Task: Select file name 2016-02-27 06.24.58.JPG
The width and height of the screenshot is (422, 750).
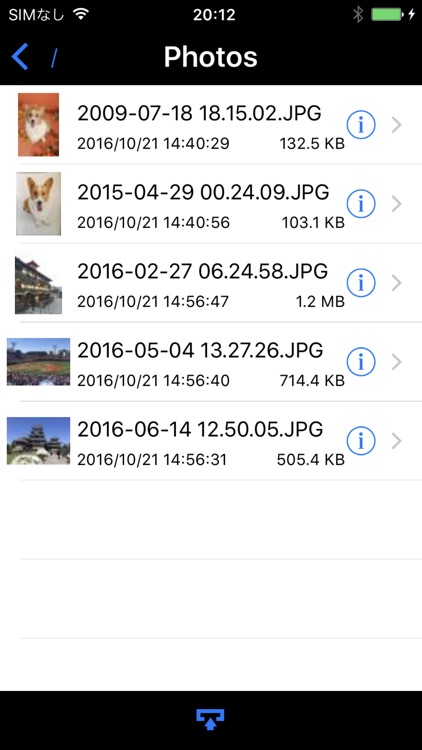Action: coord(202,271)
